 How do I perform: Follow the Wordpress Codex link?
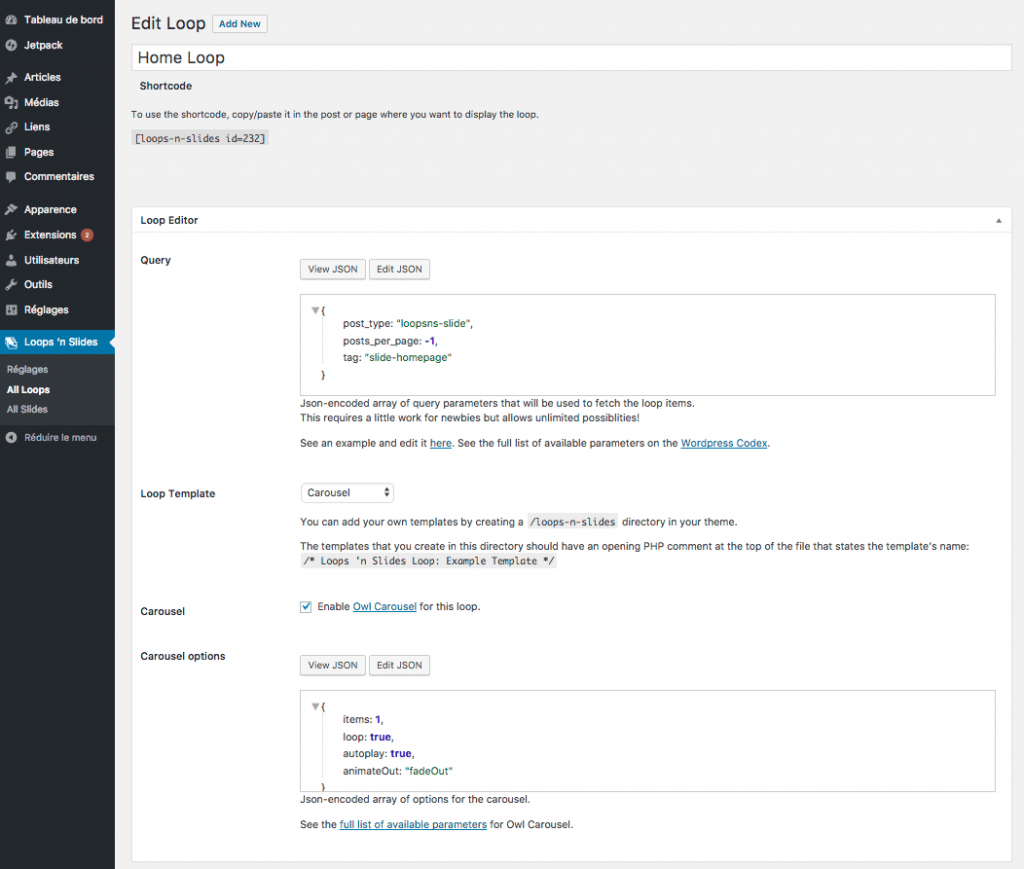724,443
